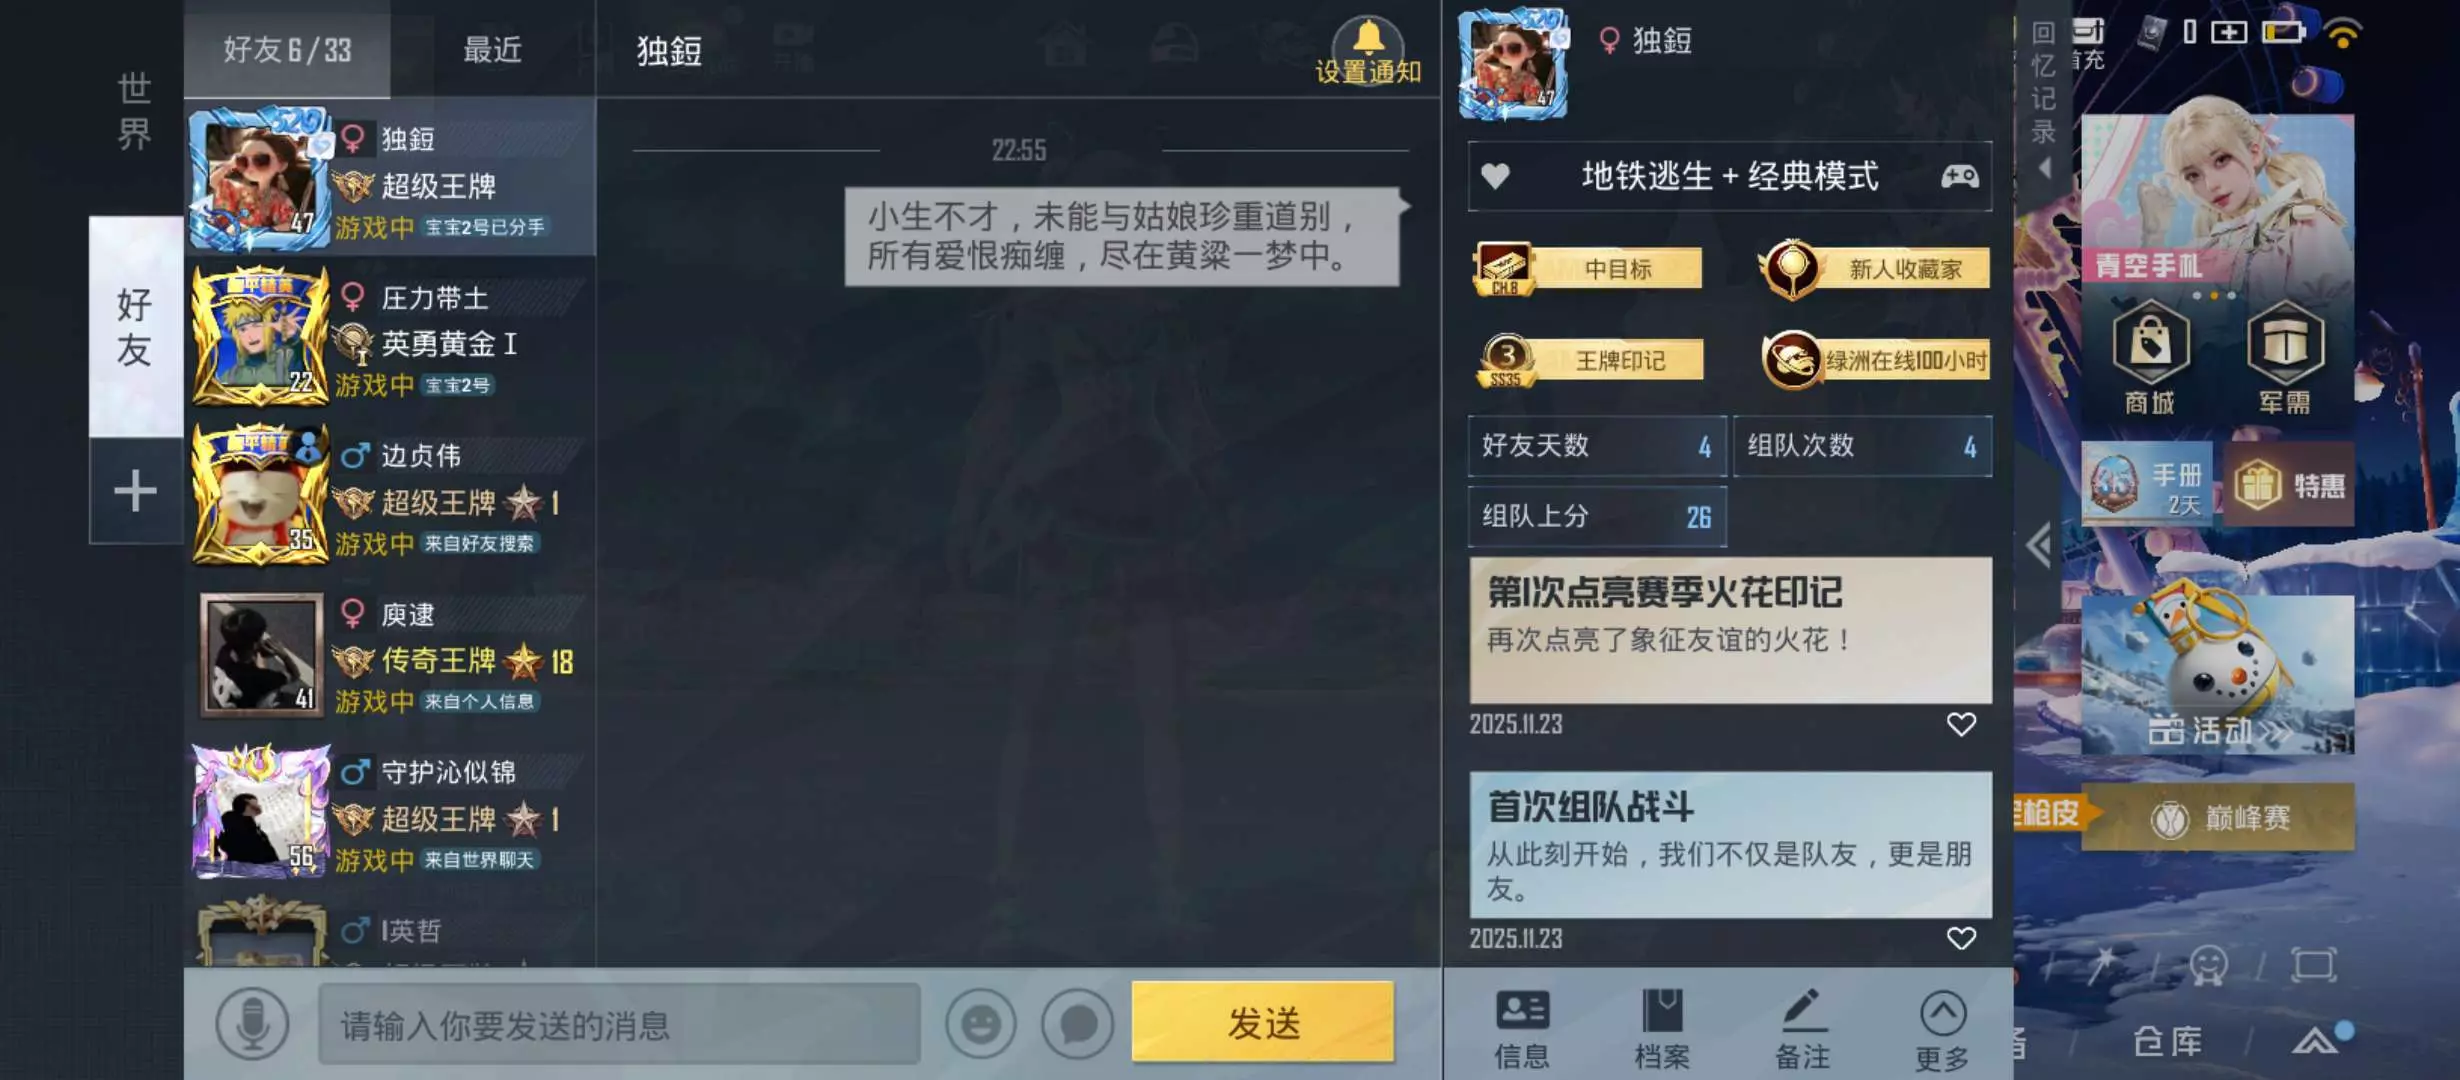Like the 第1次点亮赛季火花印记 memory heart
The height and width of the screenshot is (1080, 2460).
click(1961, 724)
